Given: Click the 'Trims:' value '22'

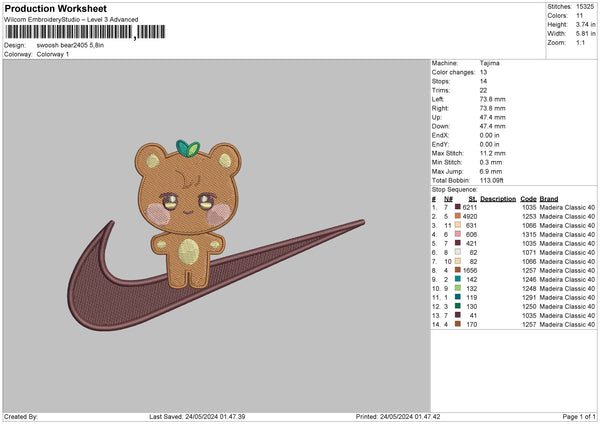Looking at the screenshot, I should [483, 90].
